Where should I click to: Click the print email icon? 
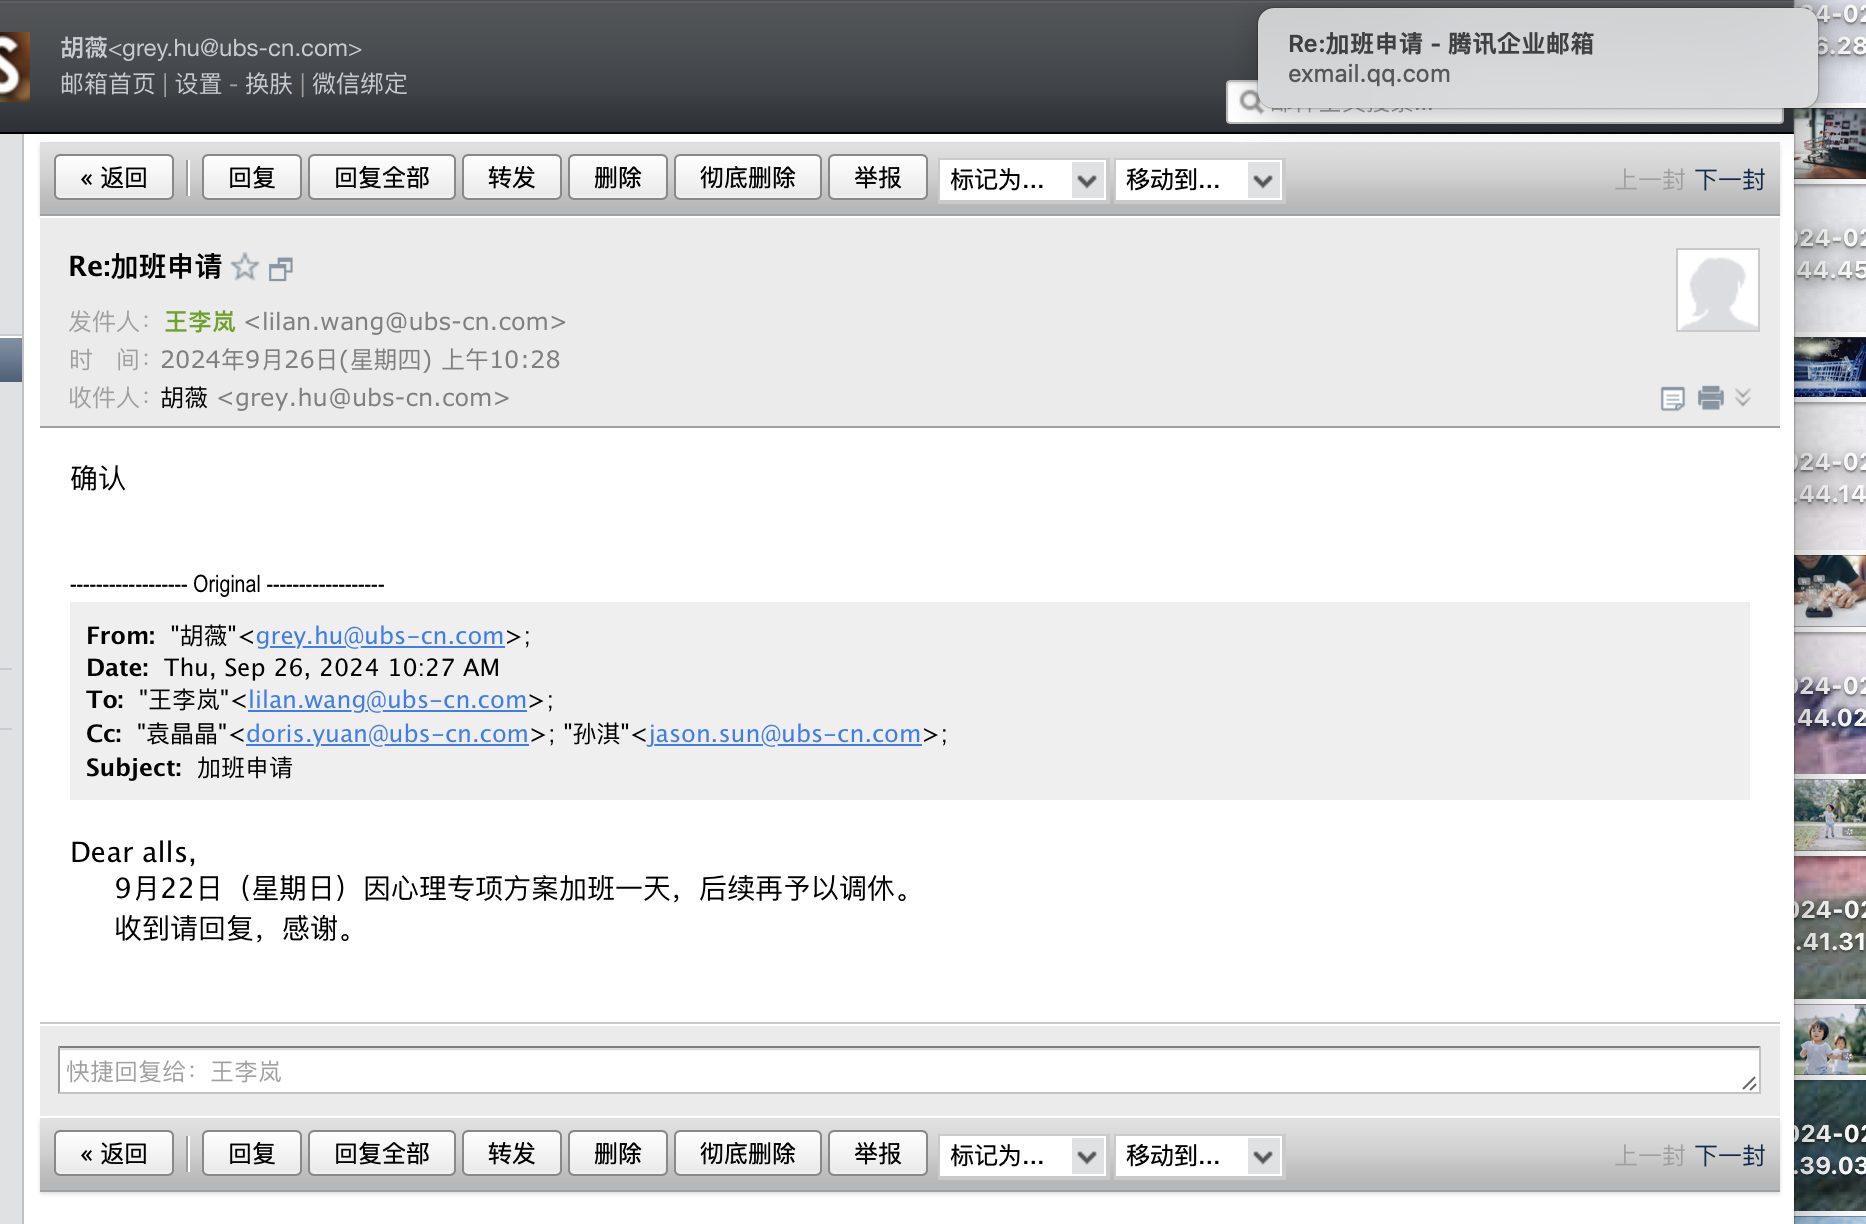(x=1710, y=398)
